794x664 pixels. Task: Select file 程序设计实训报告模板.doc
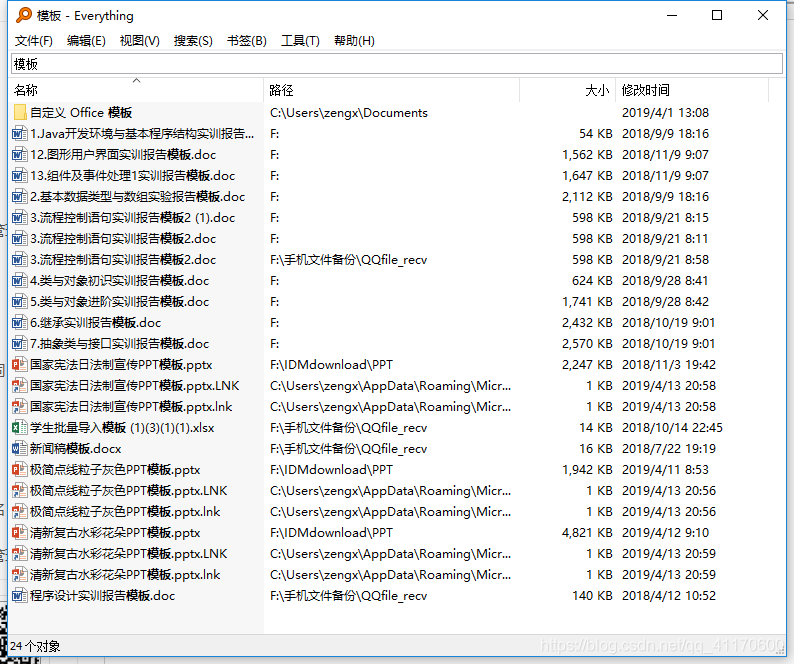click(x=102, y=596)
